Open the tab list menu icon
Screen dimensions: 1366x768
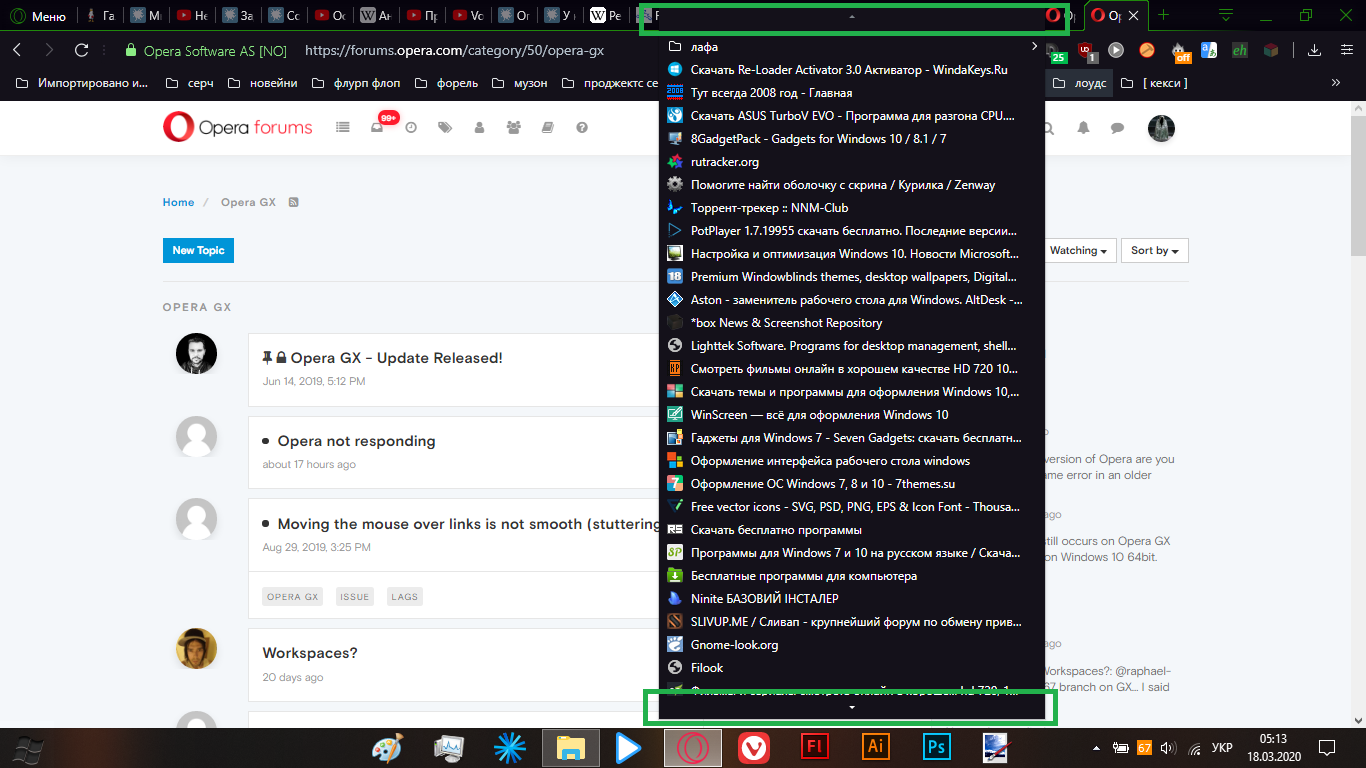point(1226,15)
